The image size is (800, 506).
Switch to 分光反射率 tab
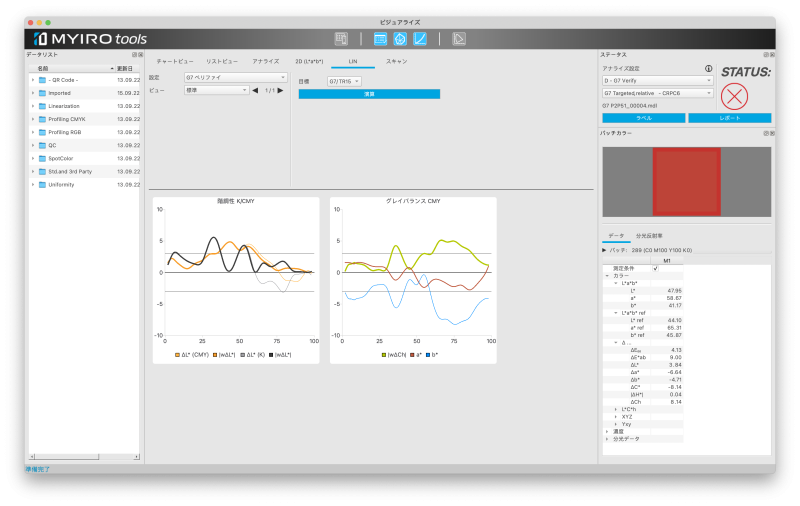(649, 236)
